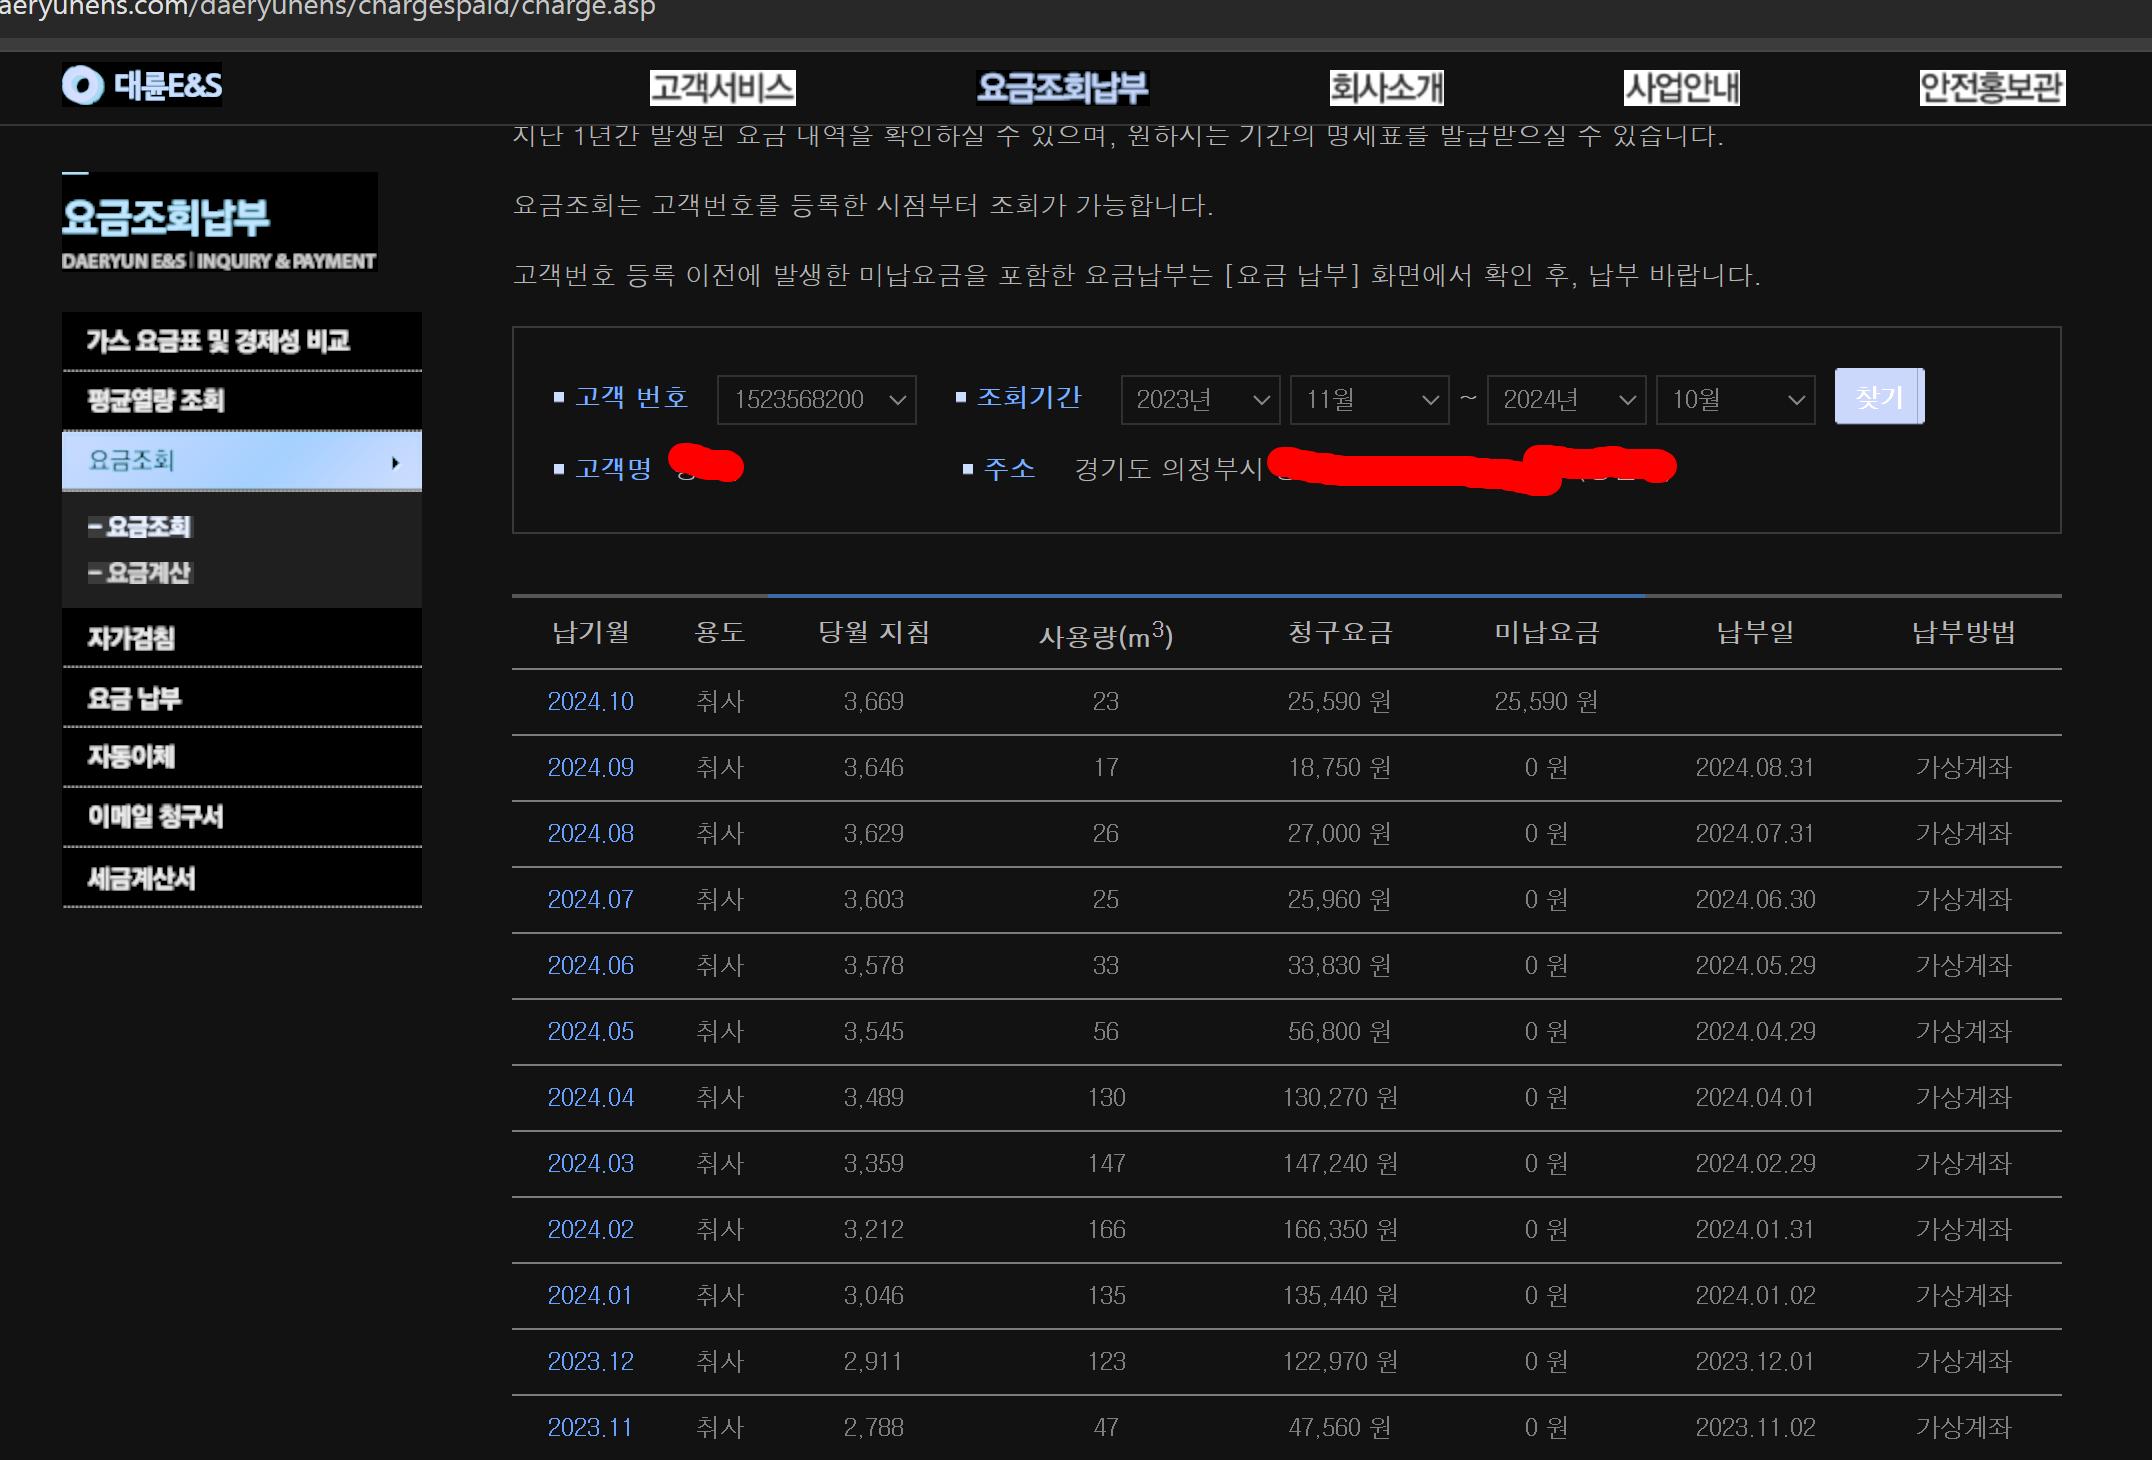Go to 세금계산서 in sidebar
Screen dimensions: 2152x1460
pyautogui.click(x=141, y=879)
